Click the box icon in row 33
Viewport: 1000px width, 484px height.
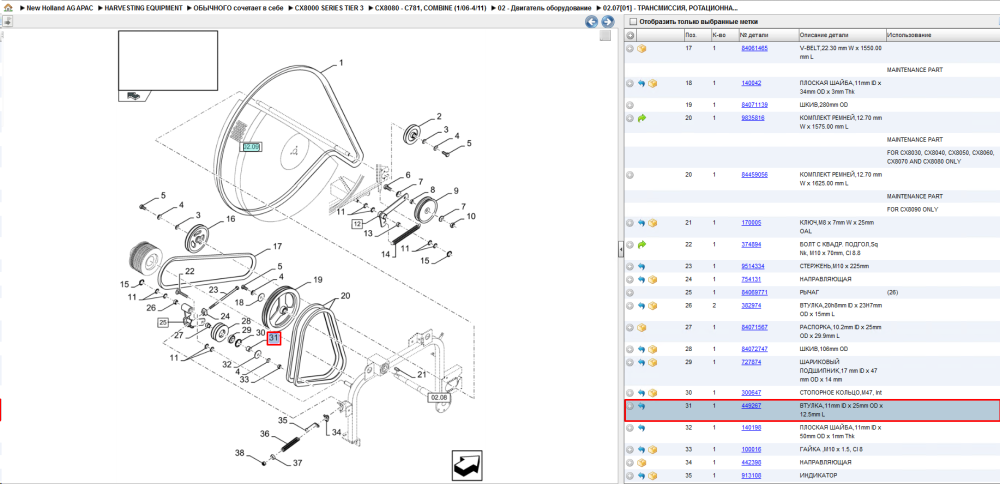point(652,450)
